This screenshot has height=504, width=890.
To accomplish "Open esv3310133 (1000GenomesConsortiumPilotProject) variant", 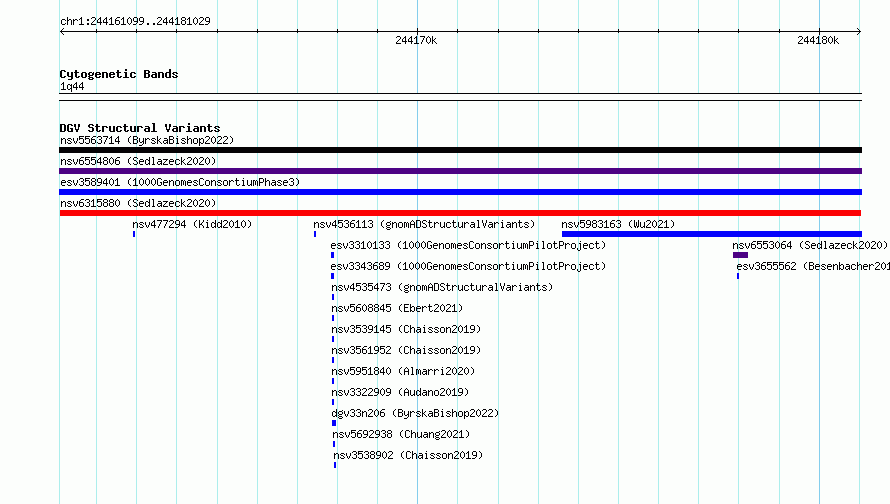I will [468, 245].
